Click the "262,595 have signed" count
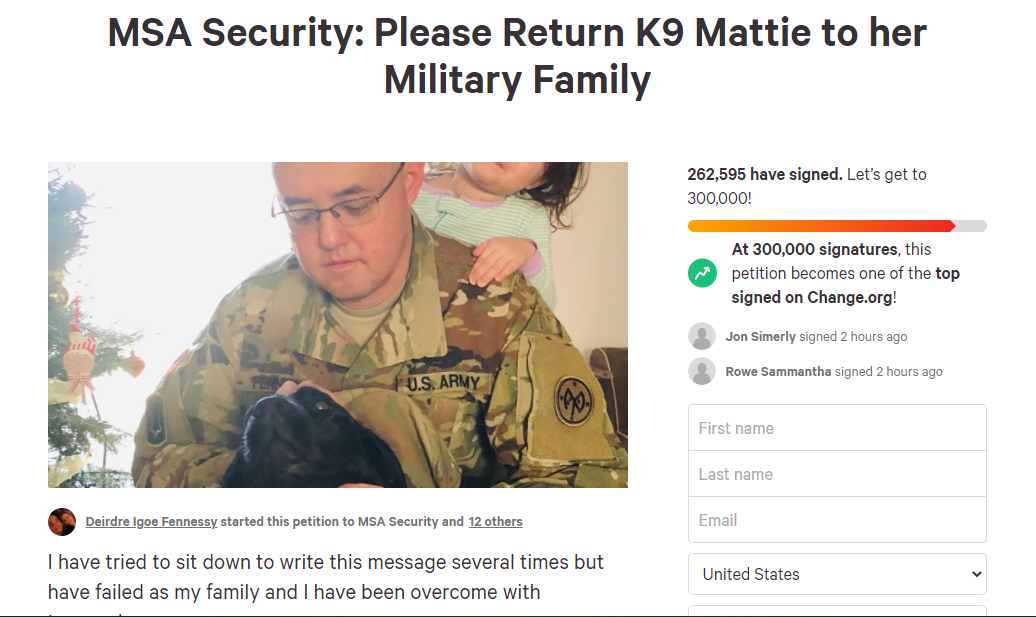 (x=765, y=174)
